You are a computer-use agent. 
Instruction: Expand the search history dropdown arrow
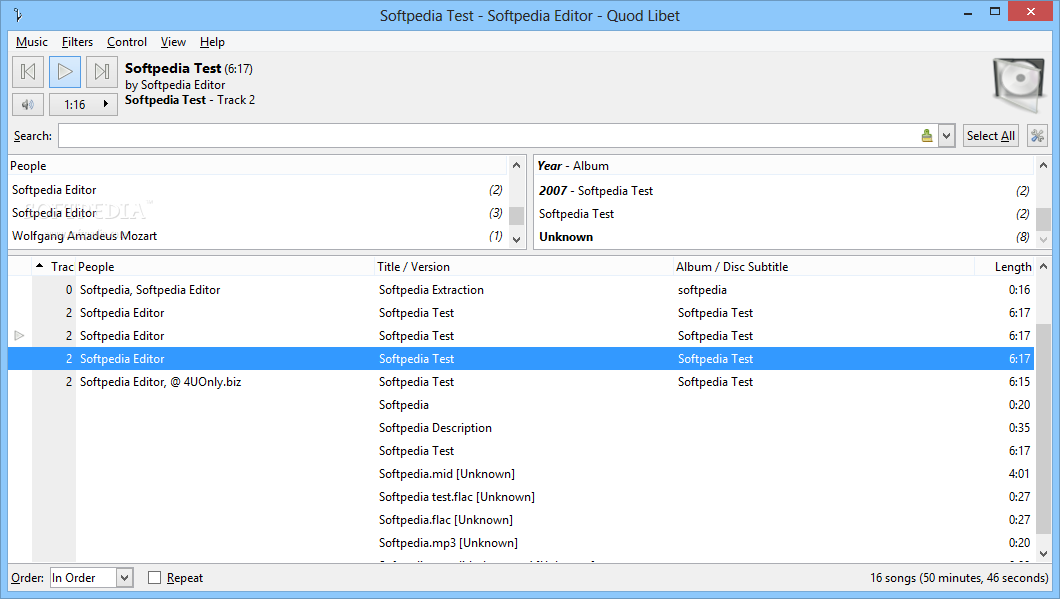click(946, 136)
